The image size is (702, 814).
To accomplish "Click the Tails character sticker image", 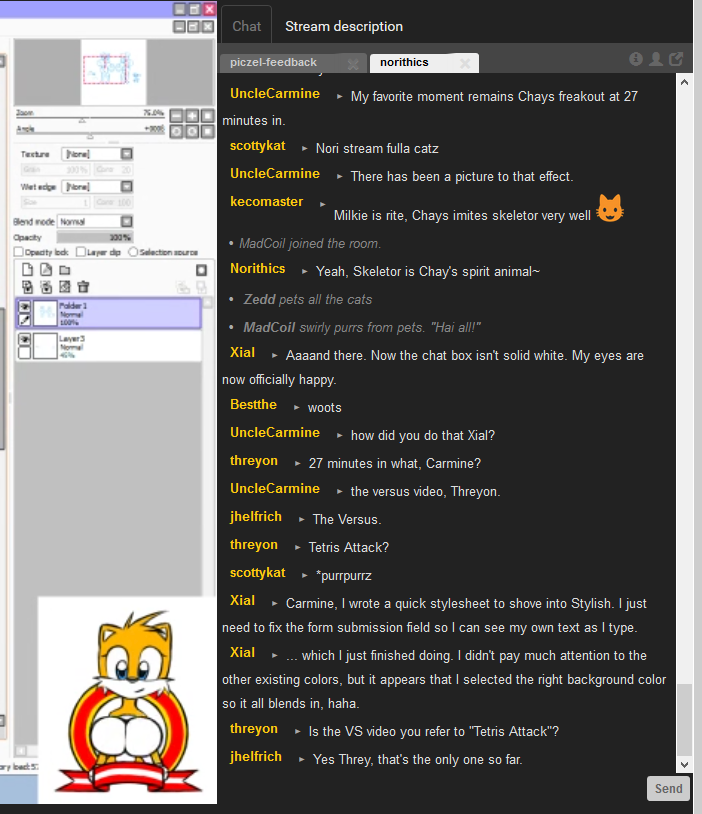I will click(128, 700).
